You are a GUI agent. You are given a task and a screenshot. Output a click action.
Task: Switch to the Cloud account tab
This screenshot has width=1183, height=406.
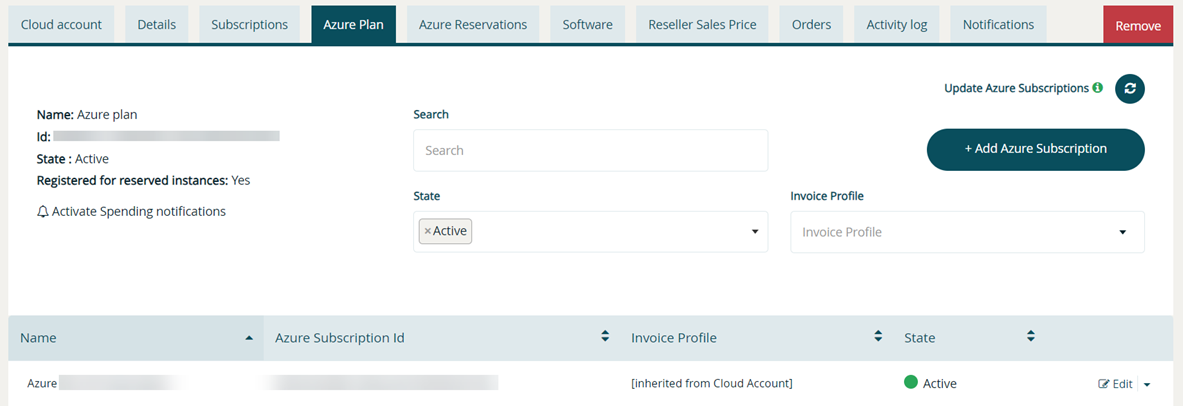point(61,24)
